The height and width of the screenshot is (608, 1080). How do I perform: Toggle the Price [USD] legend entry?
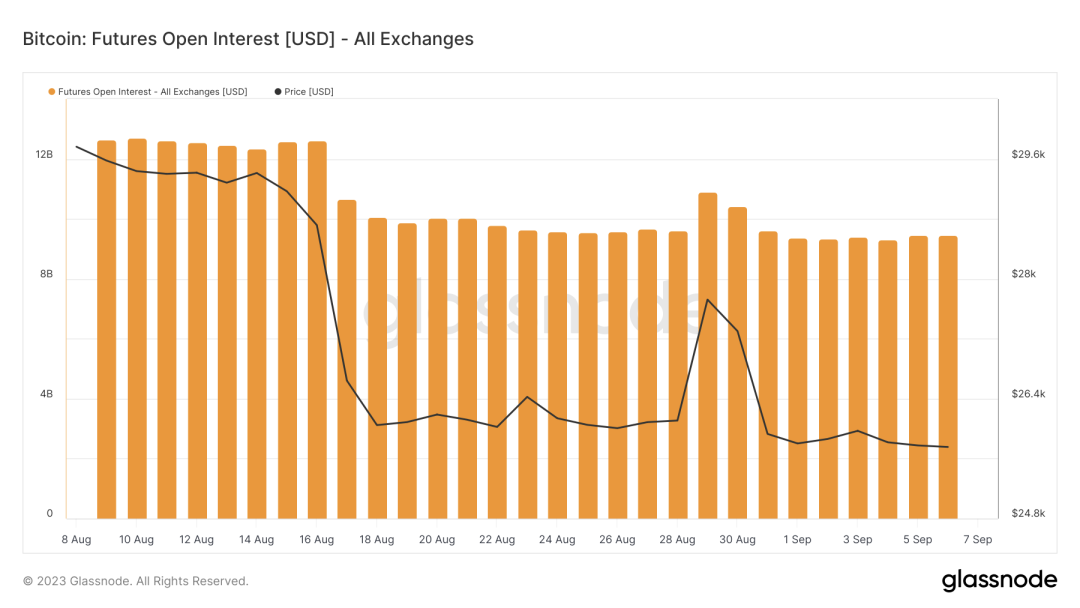pyautogui.click(x=308, y=92)
